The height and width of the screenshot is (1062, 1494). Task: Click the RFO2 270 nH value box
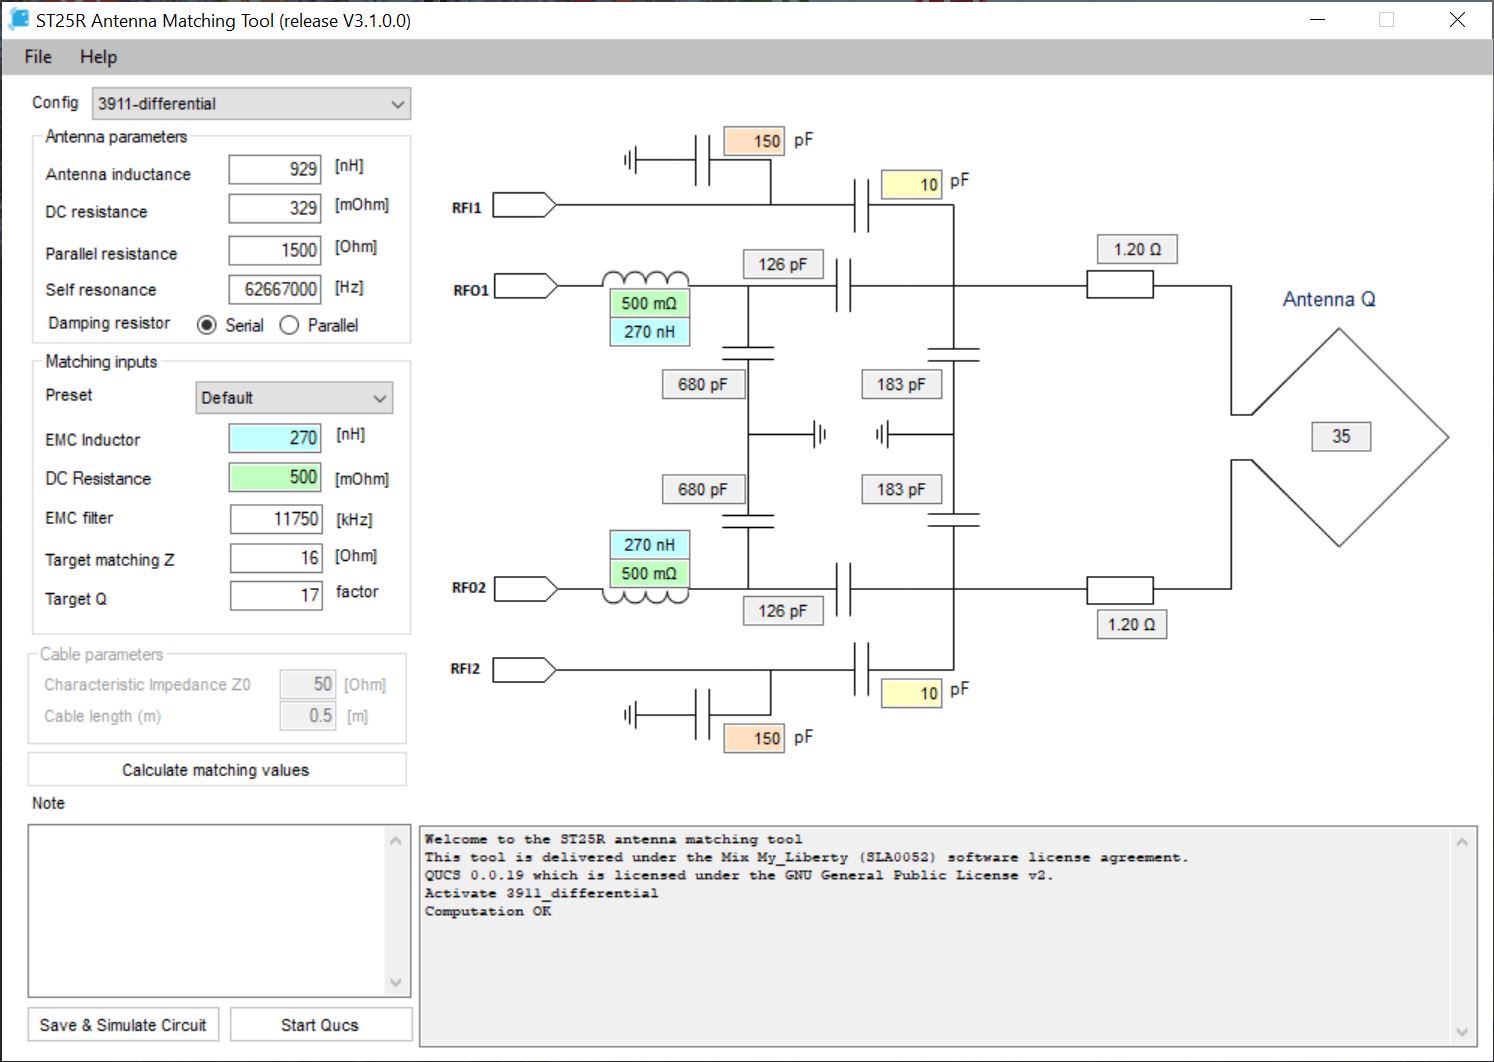pos(649,545)
